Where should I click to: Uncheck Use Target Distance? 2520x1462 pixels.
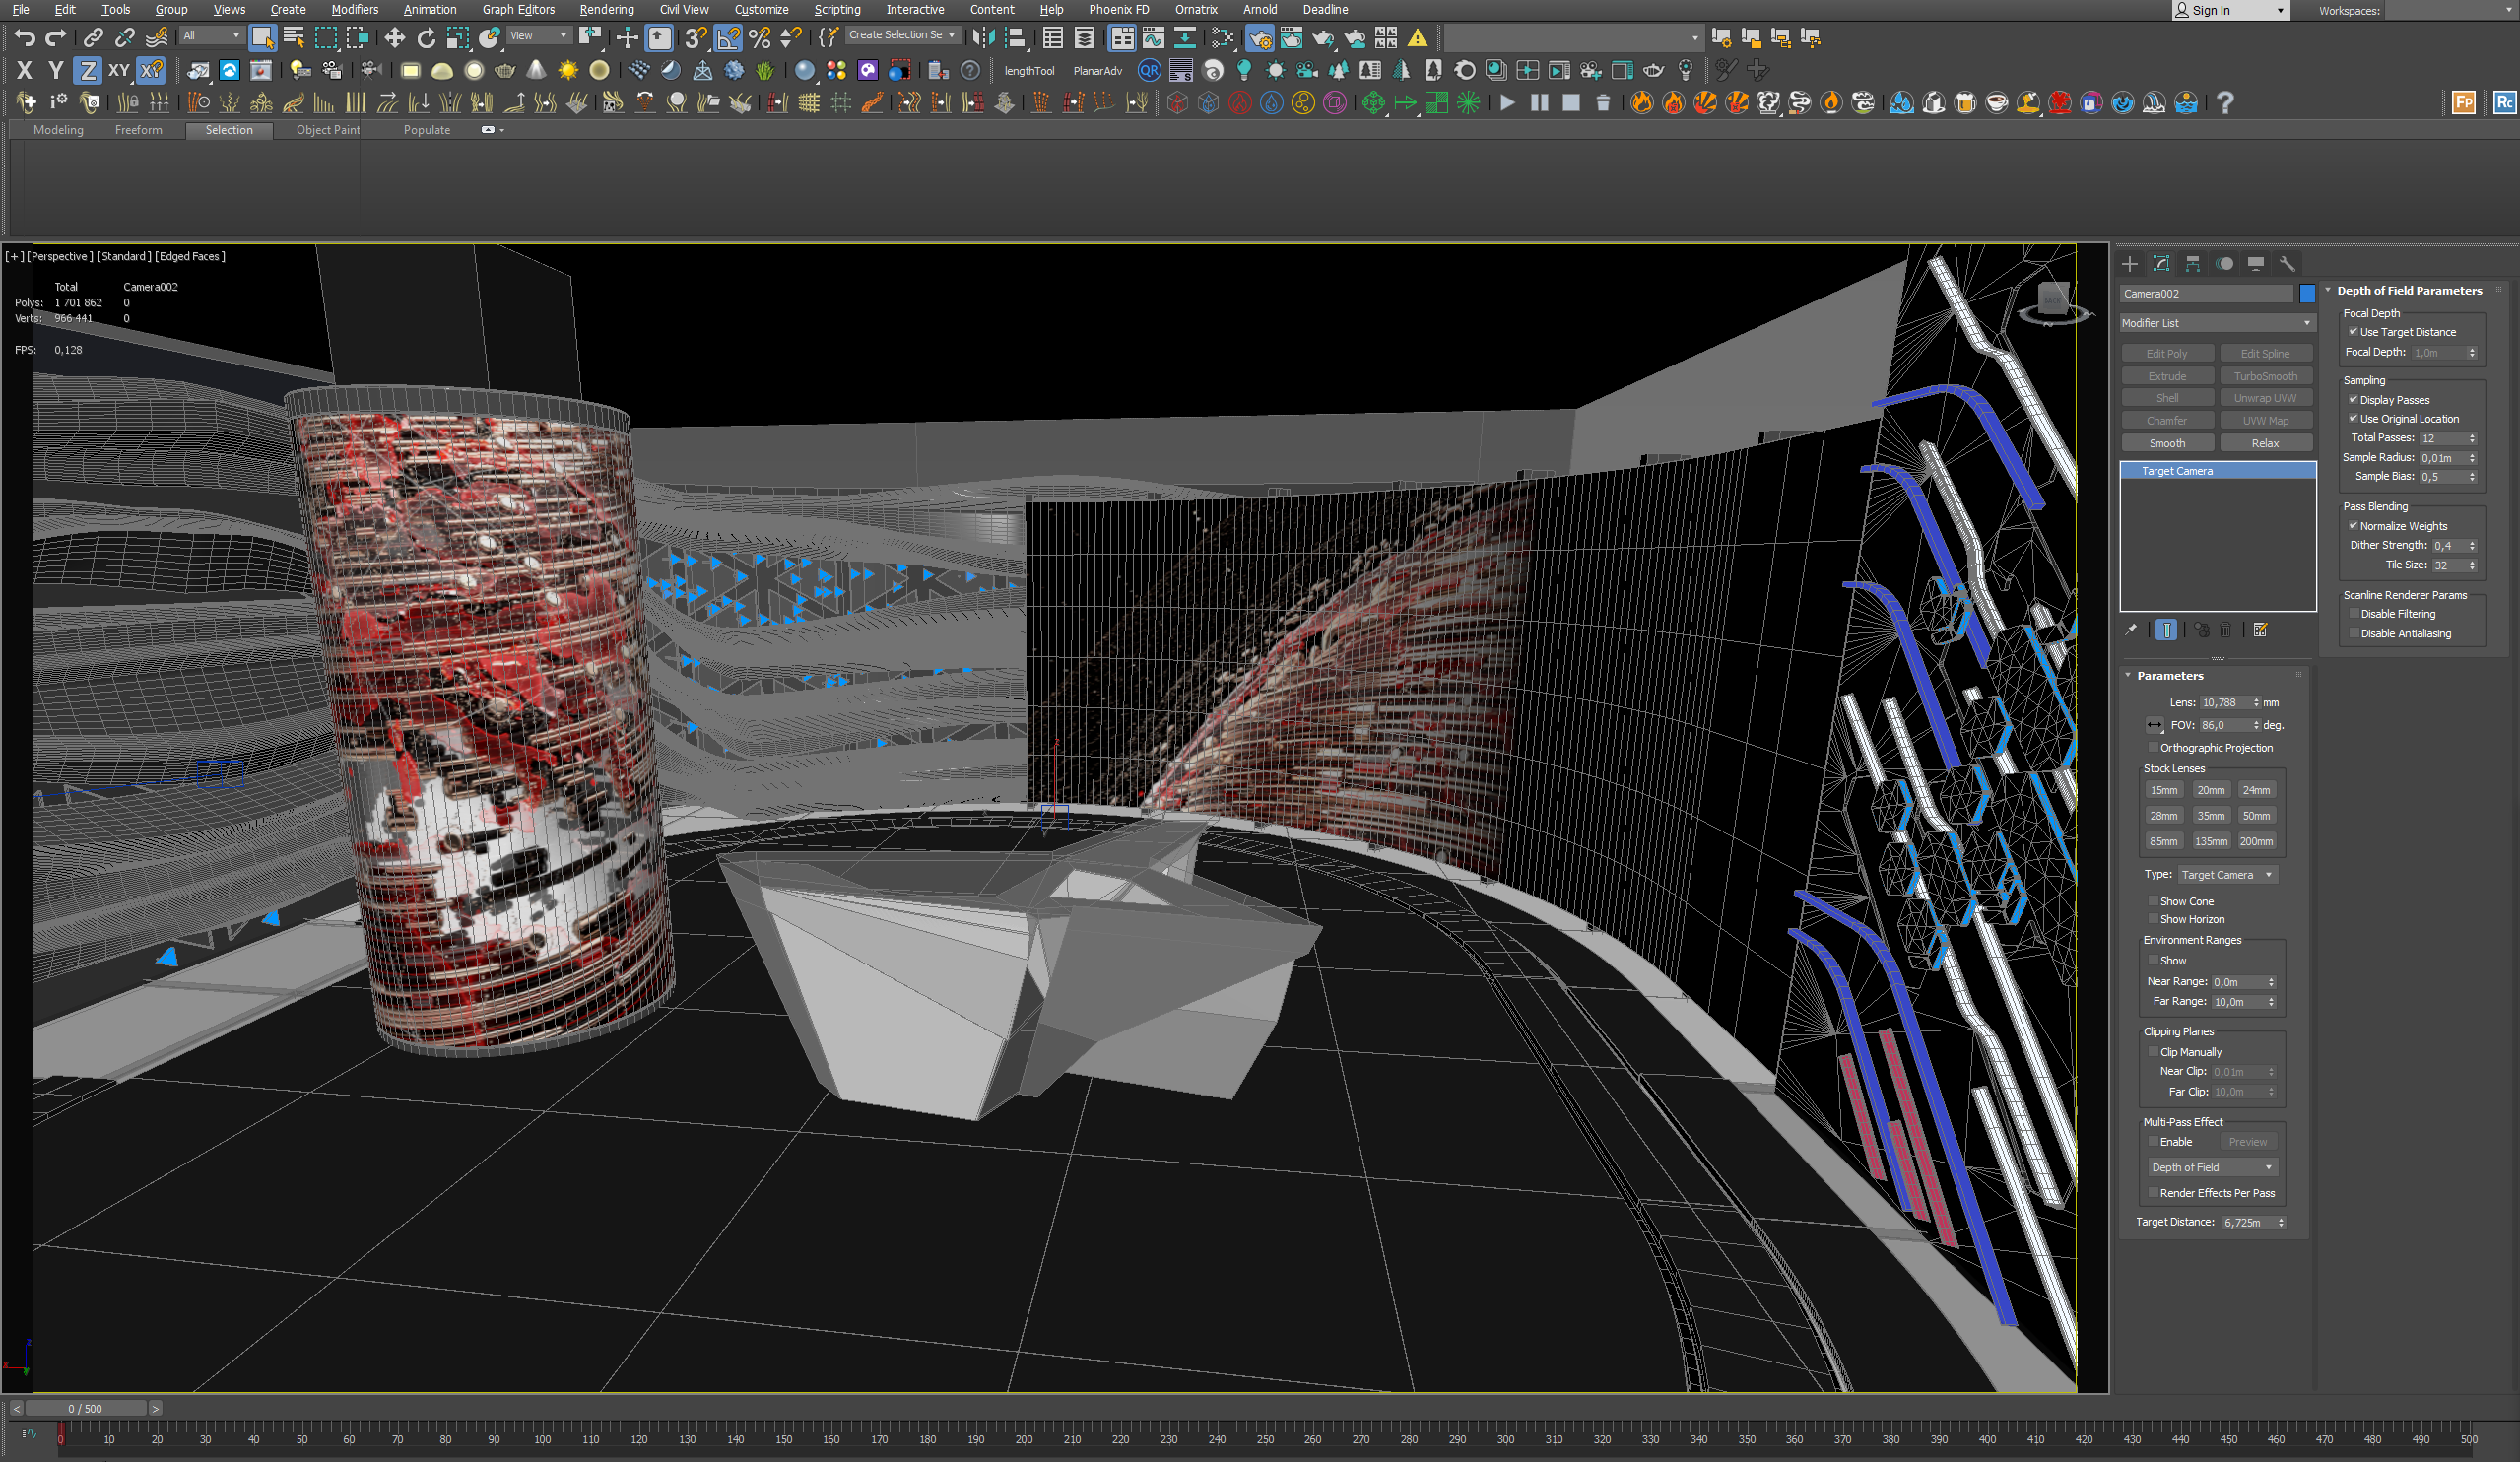[x=2353, y=332]
